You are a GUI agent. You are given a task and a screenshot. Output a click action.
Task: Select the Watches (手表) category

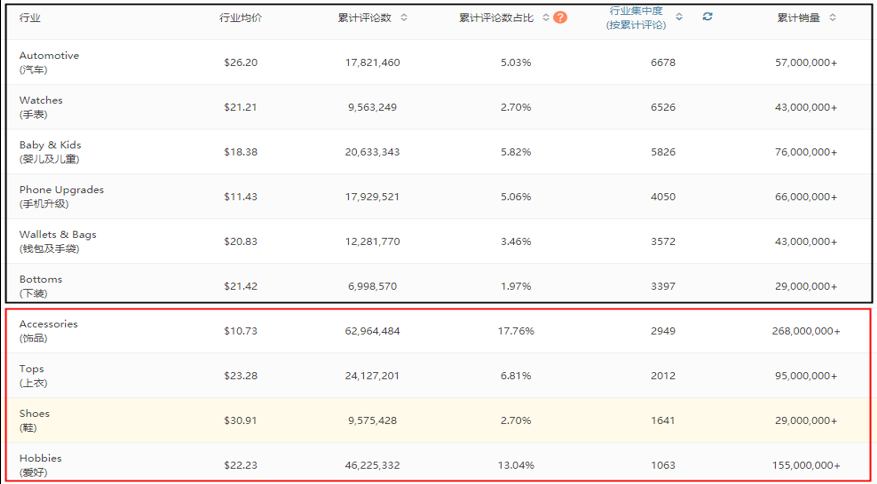coord(41,107)
